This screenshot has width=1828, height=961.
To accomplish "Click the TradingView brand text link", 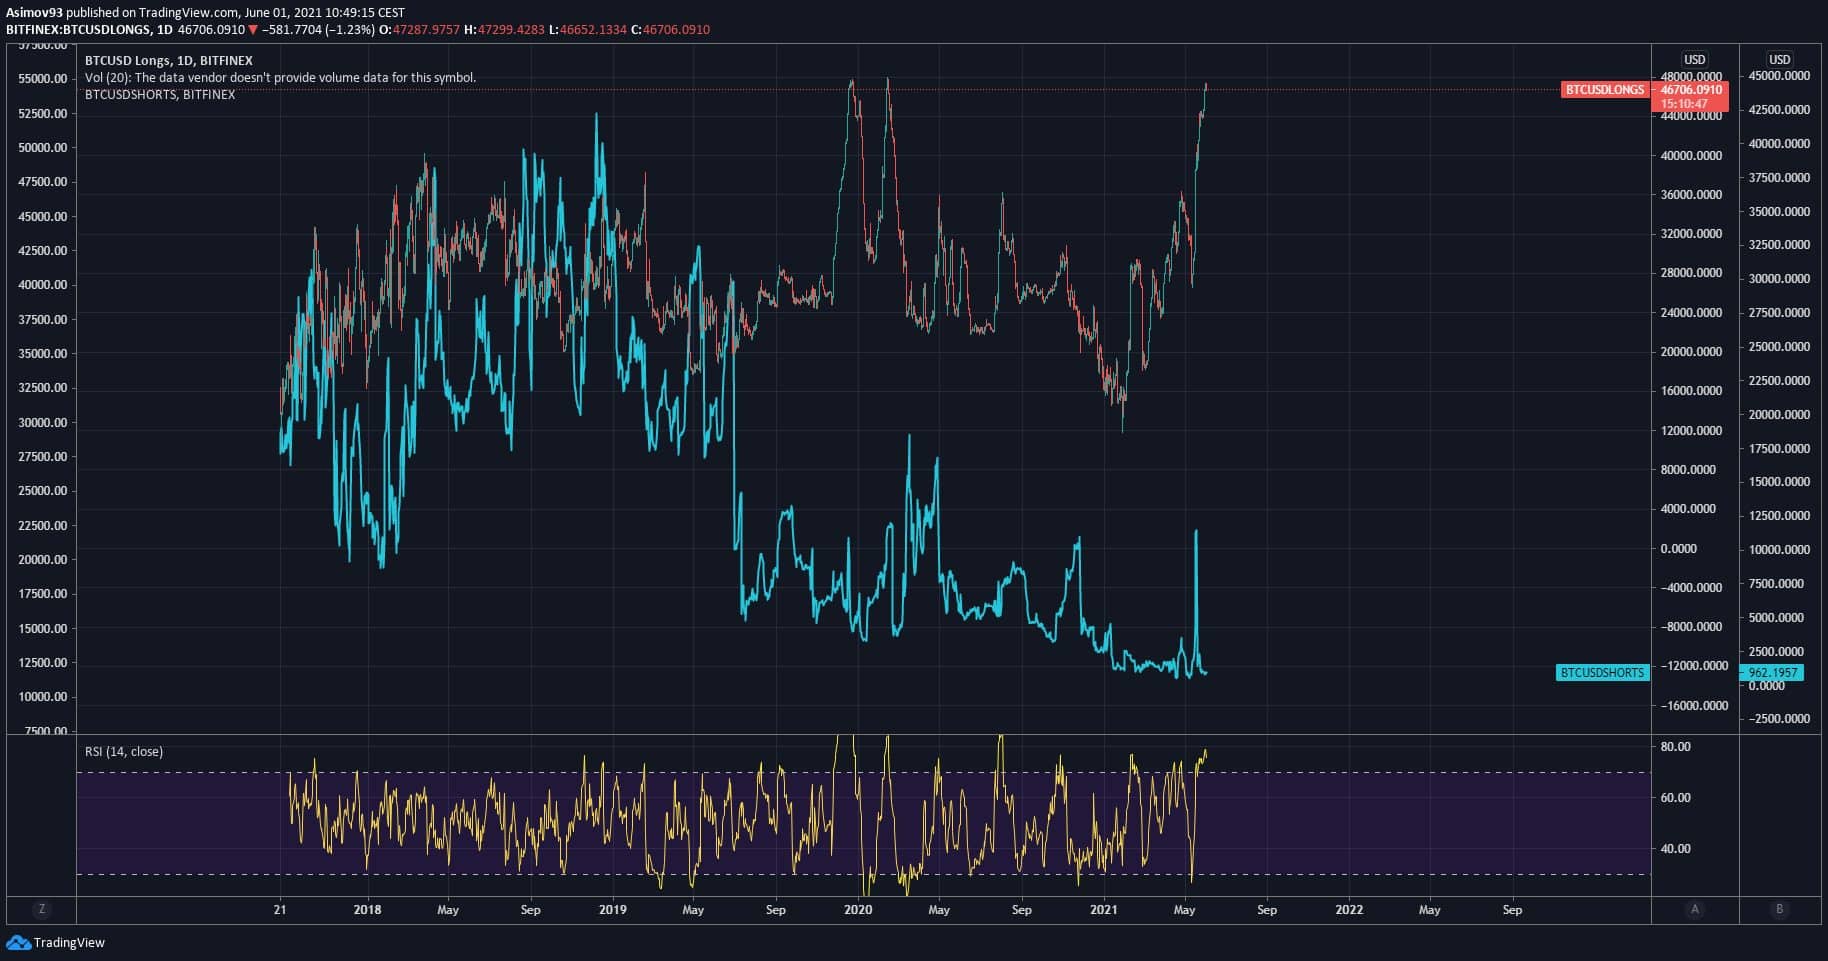I will pyautogui.click(x=69, y=942).
